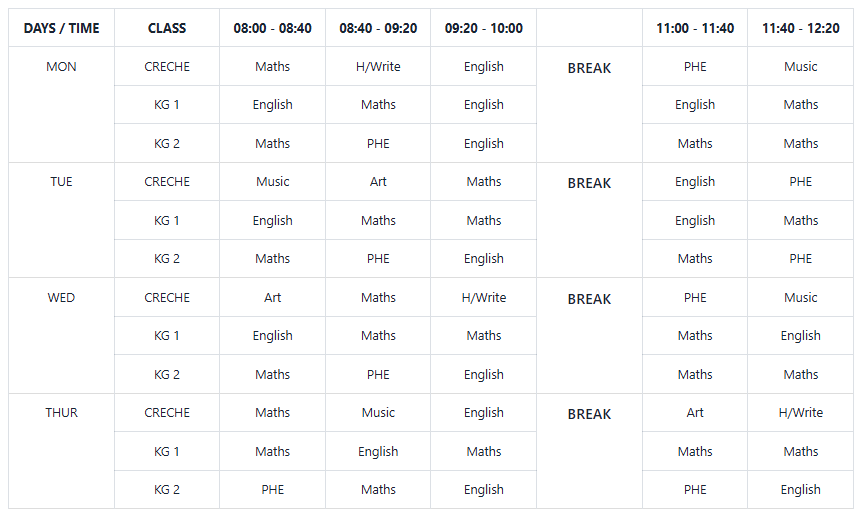Click Tuesday CRECHE's Art lesson
Viewport: 864px width, 519px height.
point(378,182)
